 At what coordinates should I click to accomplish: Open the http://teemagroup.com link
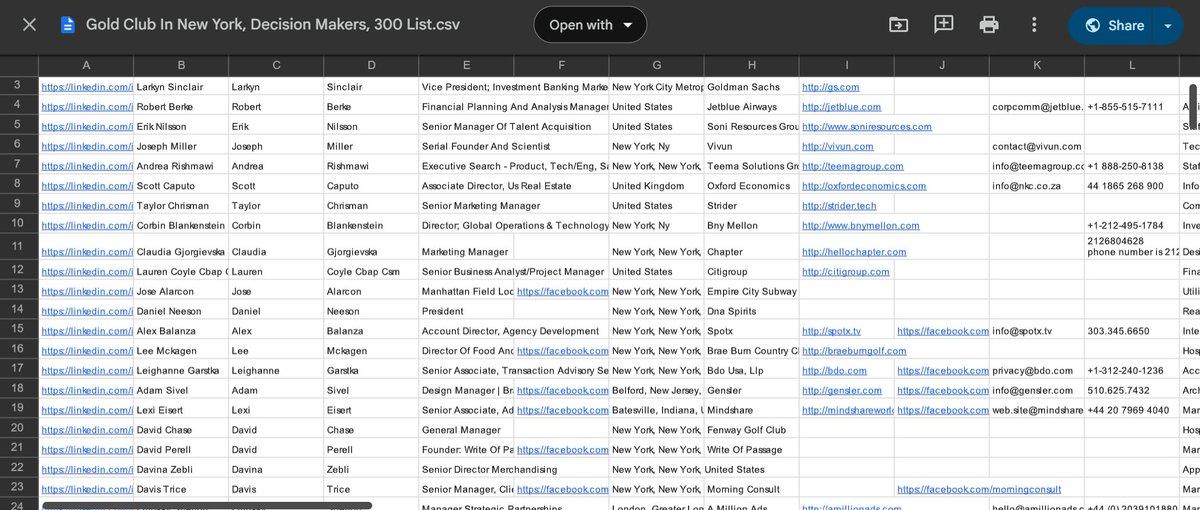[x=852, y=166]
